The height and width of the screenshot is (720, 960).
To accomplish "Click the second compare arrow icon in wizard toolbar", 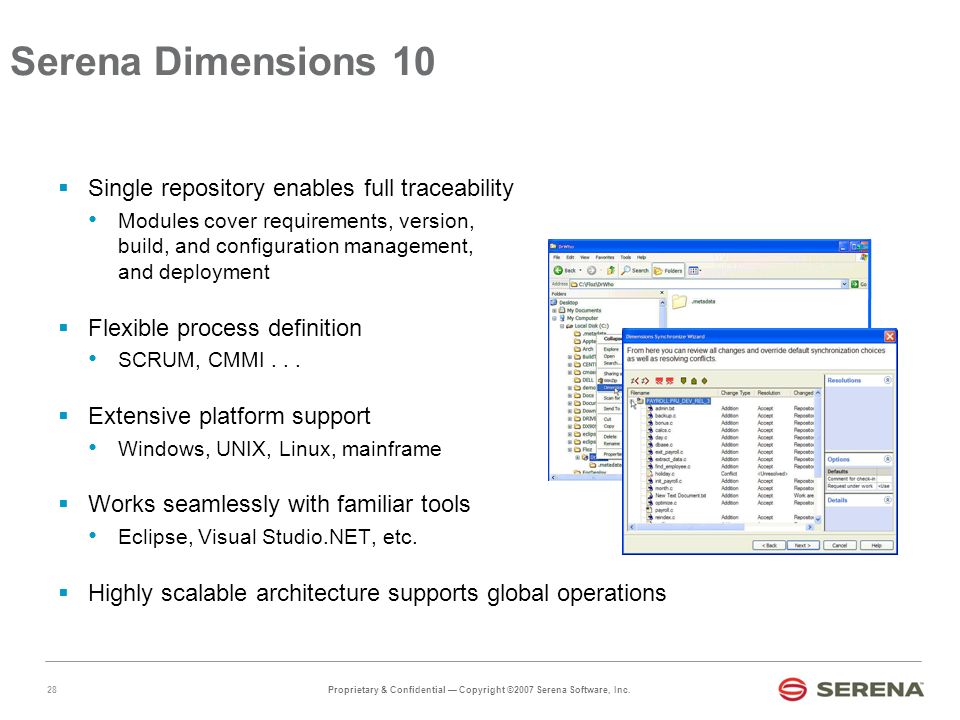I will 645,381.
